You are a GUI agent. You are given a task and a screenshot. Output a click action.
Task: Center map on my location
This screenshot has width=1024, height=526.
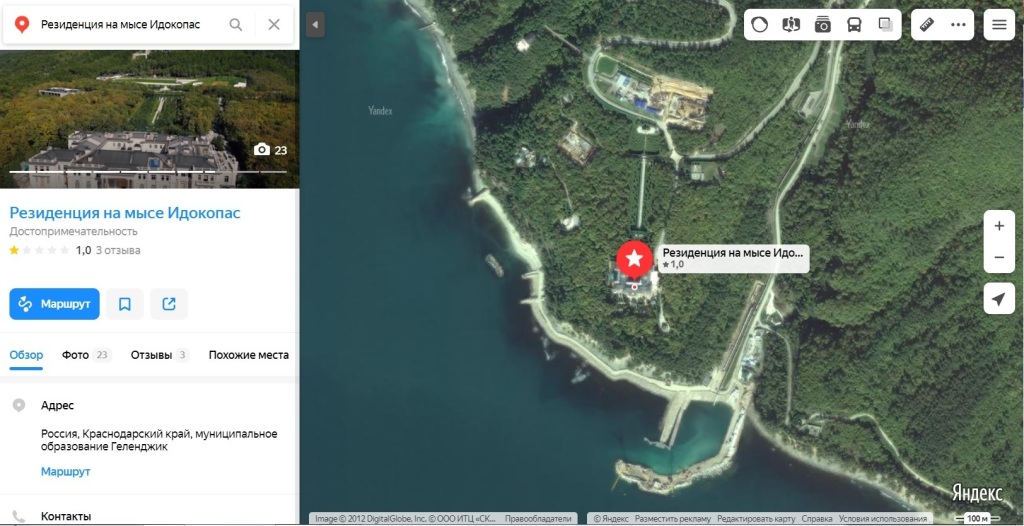click(x=999, y=299)
